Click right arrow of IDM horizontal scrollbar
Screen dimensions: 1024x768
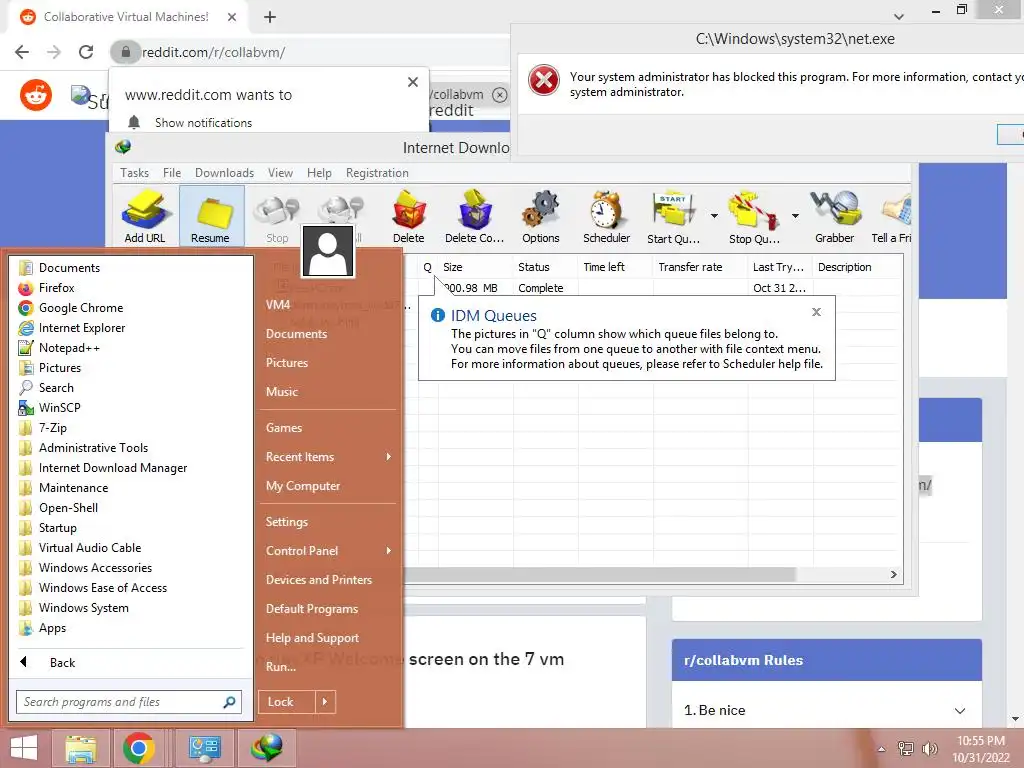[x=893, y=575]
